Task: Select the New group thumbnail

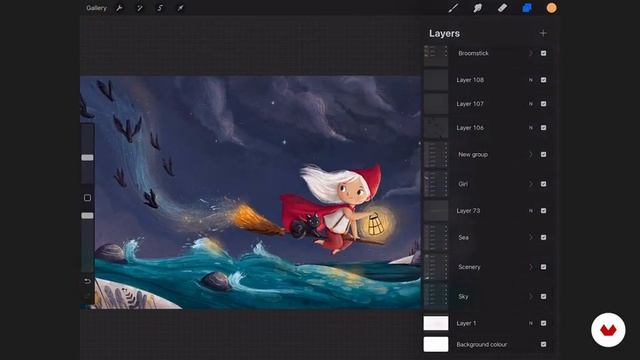Action: [x=436, y=155]
